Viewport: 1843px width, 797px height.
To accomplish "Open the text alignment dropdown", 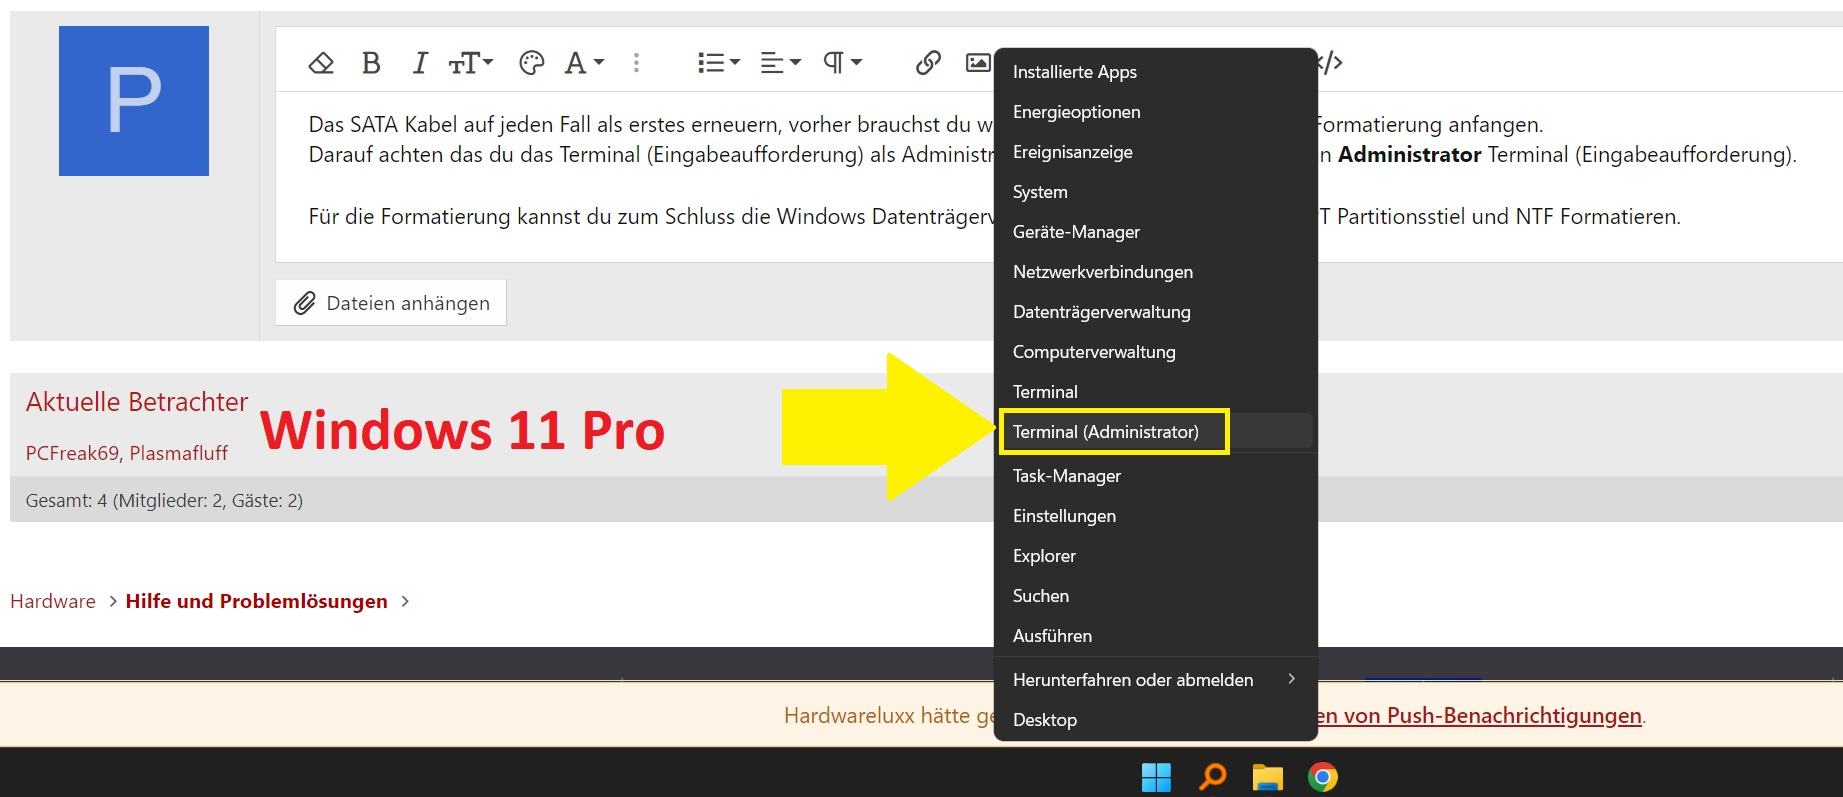I will point(780,63).
